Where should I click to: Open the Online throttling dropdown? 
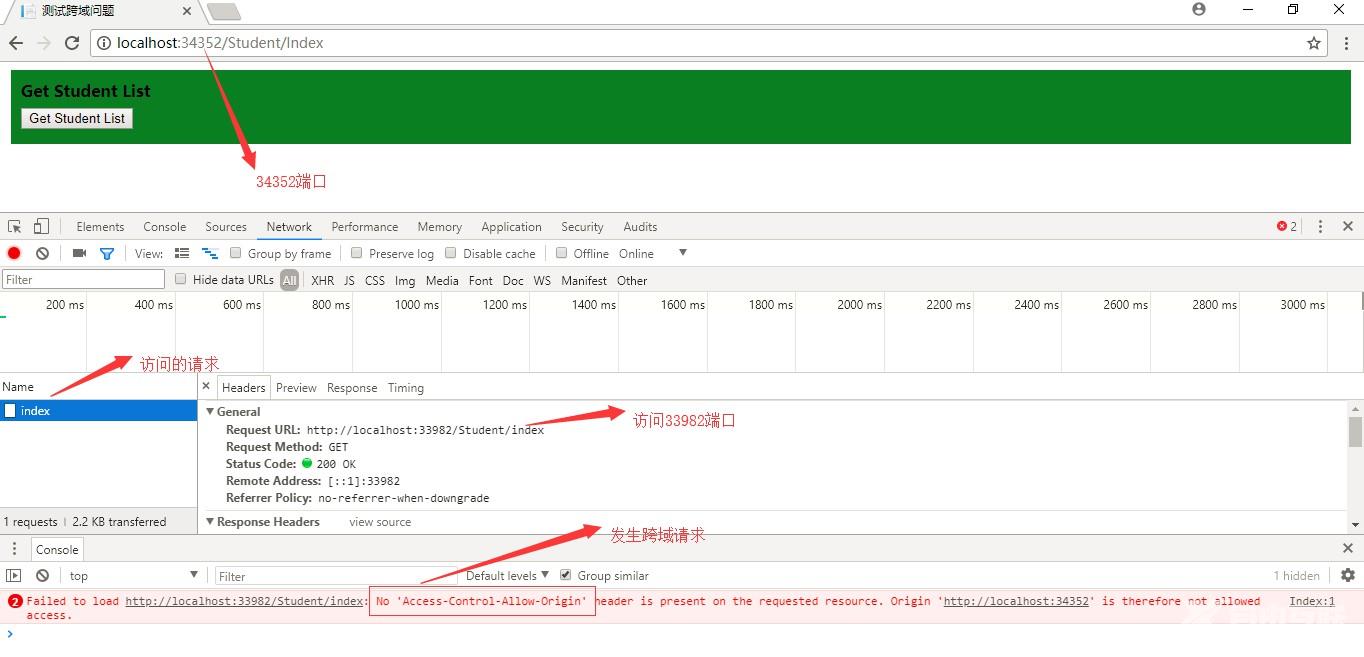(x=682, y=253)
